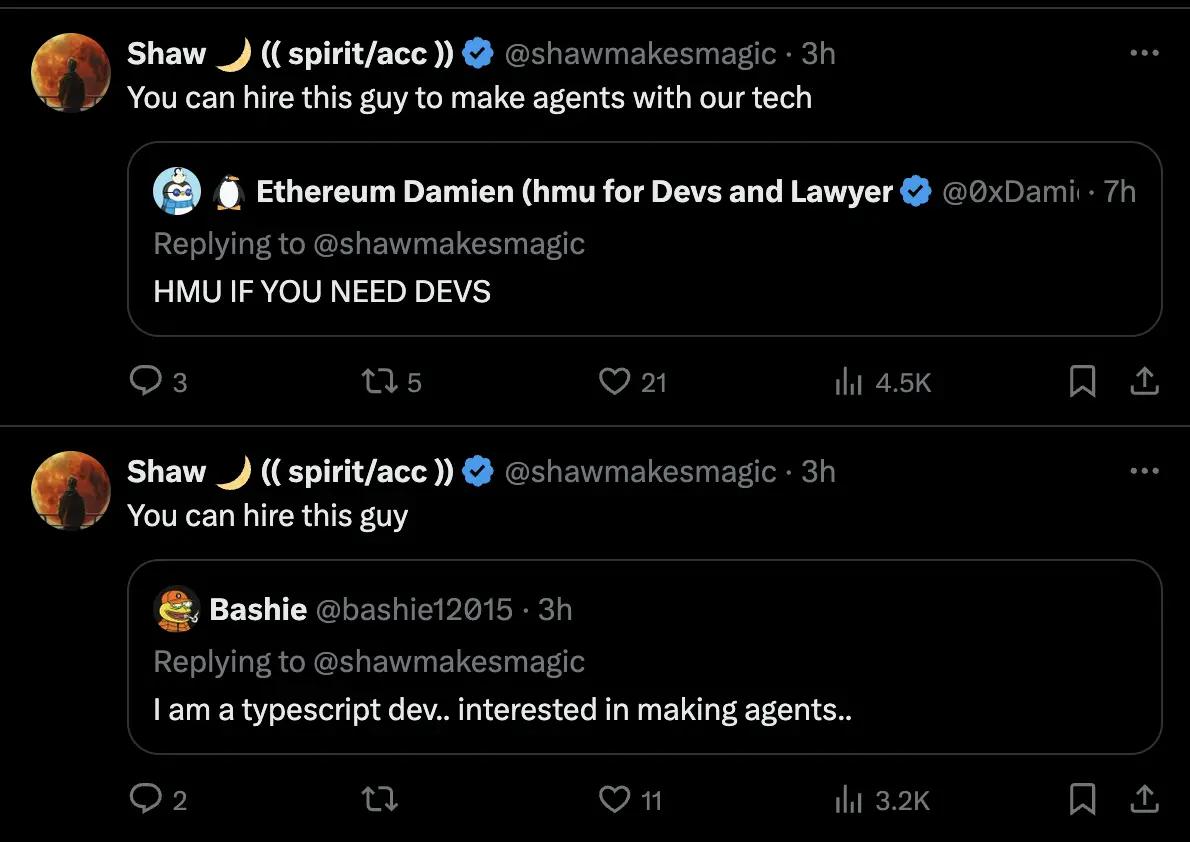The height and width of the screenshot is (842, 1190).
Task: Open more options on the first tweet
Action: coord(1143,53)
